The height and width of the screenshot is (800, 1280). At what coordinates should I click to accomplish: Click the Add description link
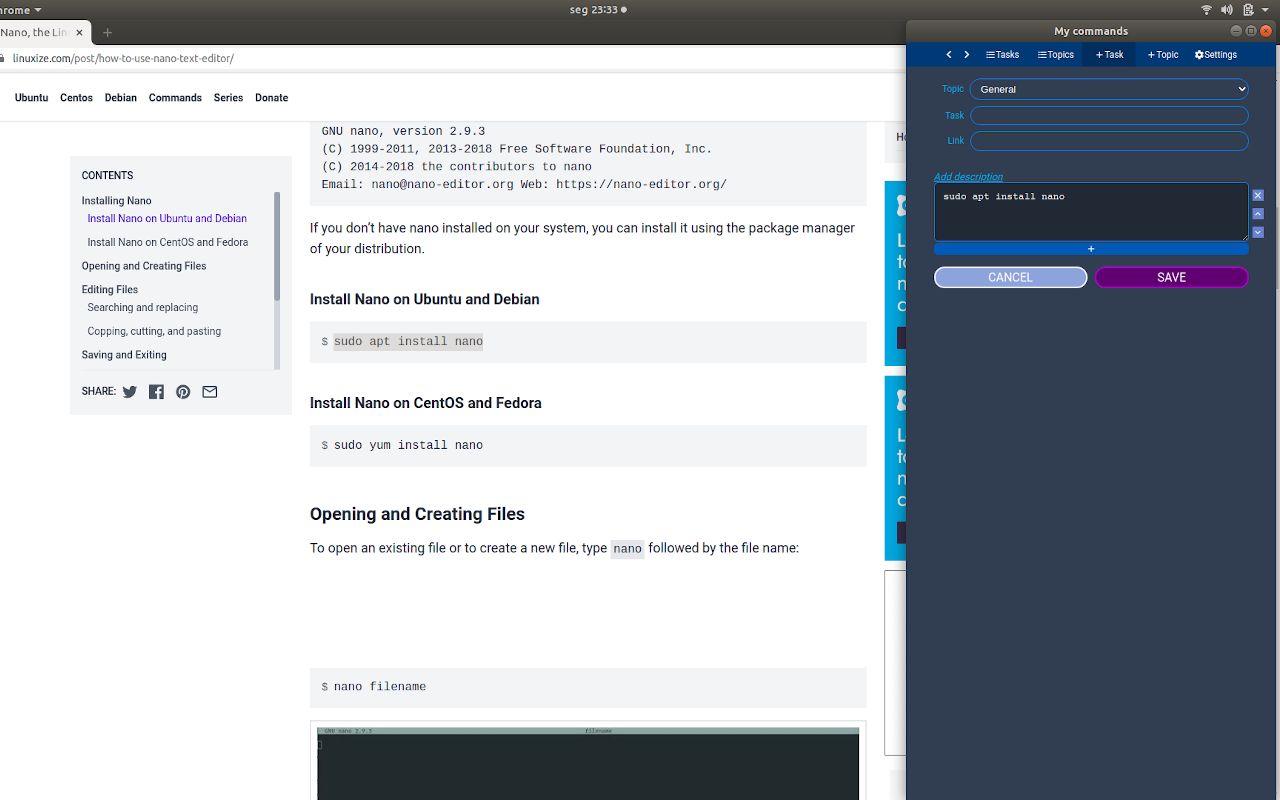click(x=968, y=177)
